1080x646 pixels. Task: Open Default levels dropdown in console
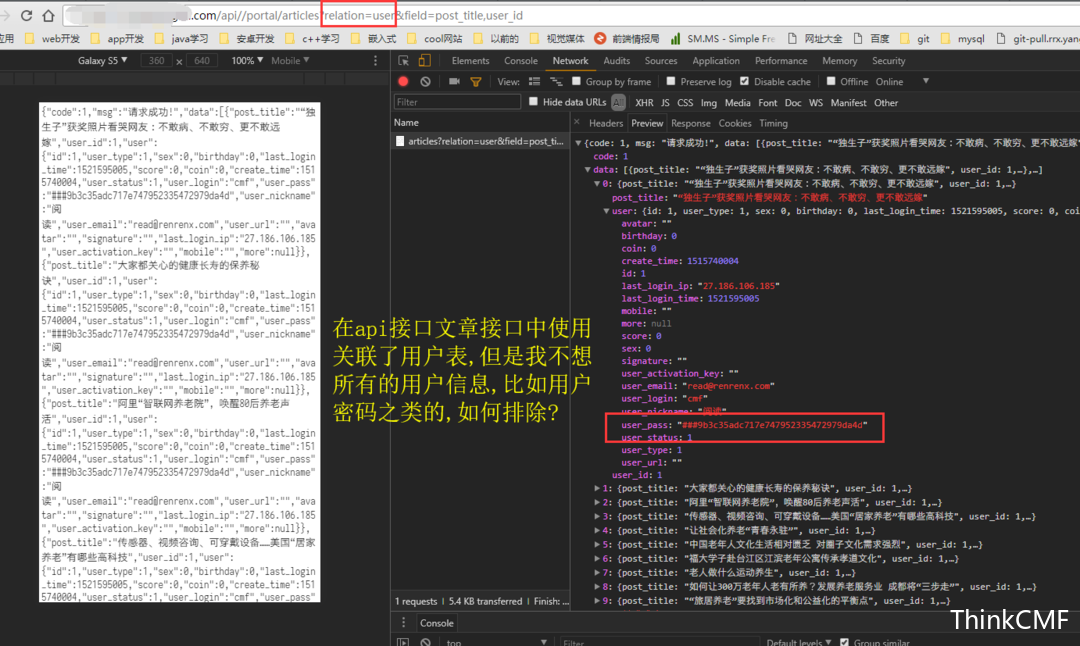[799, 642]
